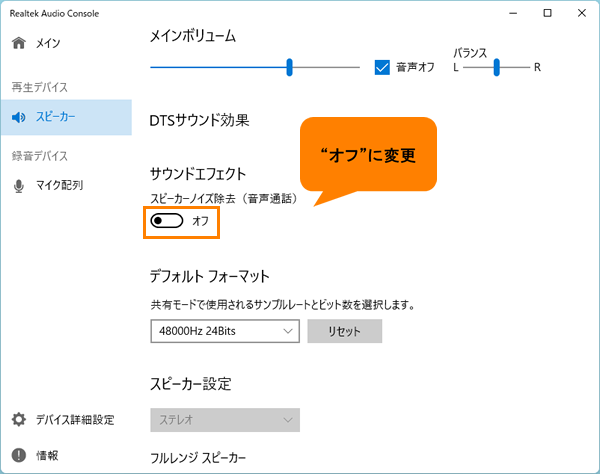The width and height of the screenshot is (600, 474).
Task: Click the microphone icon for マイク配列
Action: pyautogui.click(x=18, y=186)
